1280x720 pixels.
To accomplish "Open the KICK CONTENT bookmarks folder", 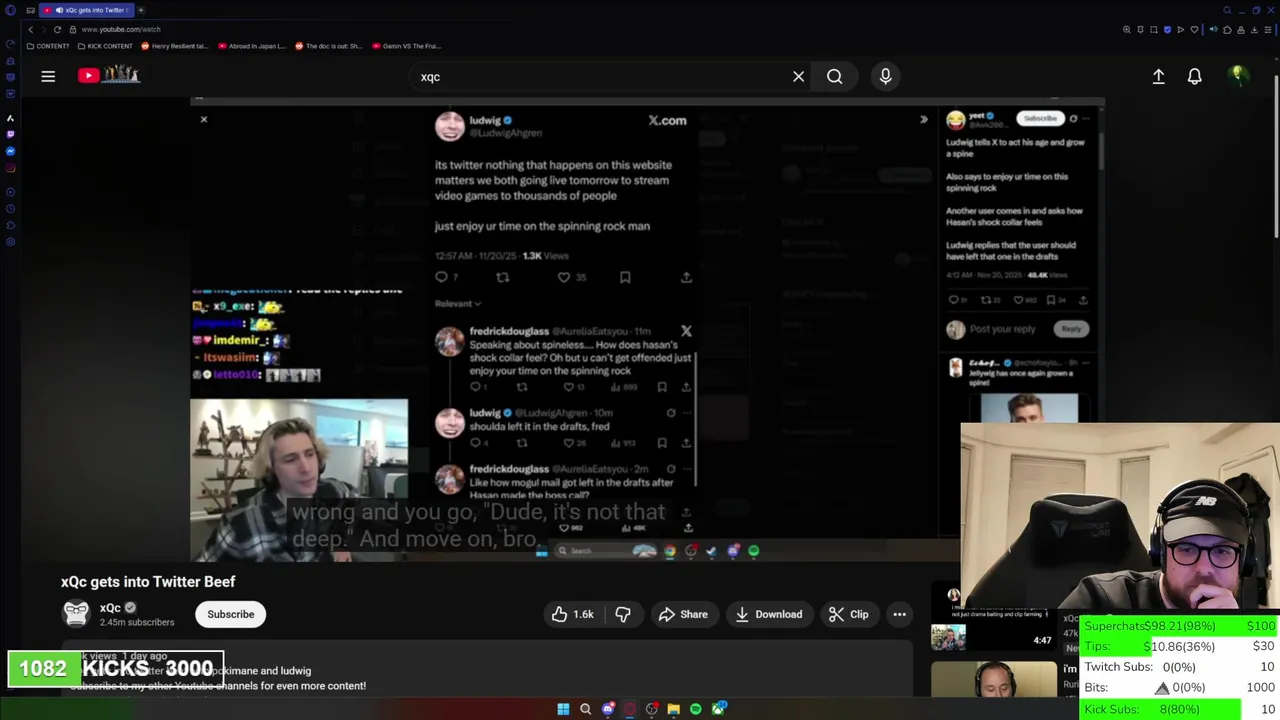I will coord(104,46).
